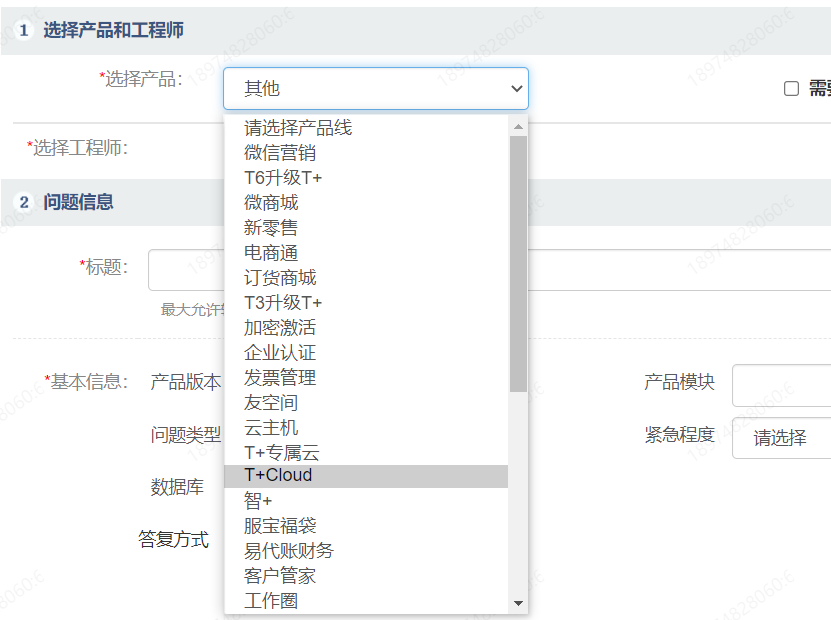
Task: Select 订货商城 option
Action: click(x=366, y=278)
